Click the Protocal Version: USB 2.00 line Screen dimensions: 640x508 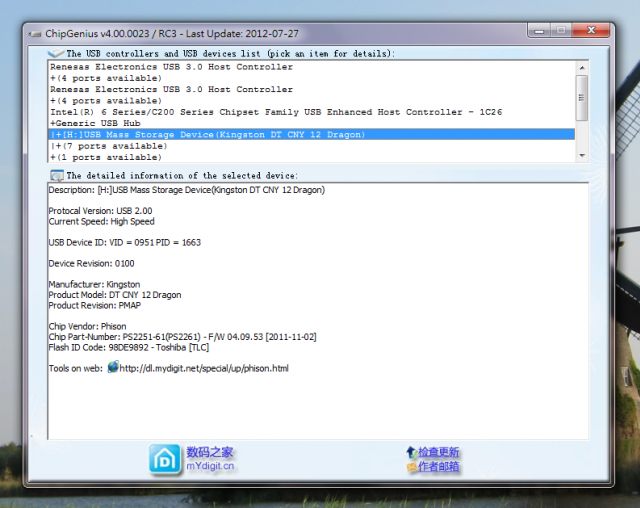point(100,211)
